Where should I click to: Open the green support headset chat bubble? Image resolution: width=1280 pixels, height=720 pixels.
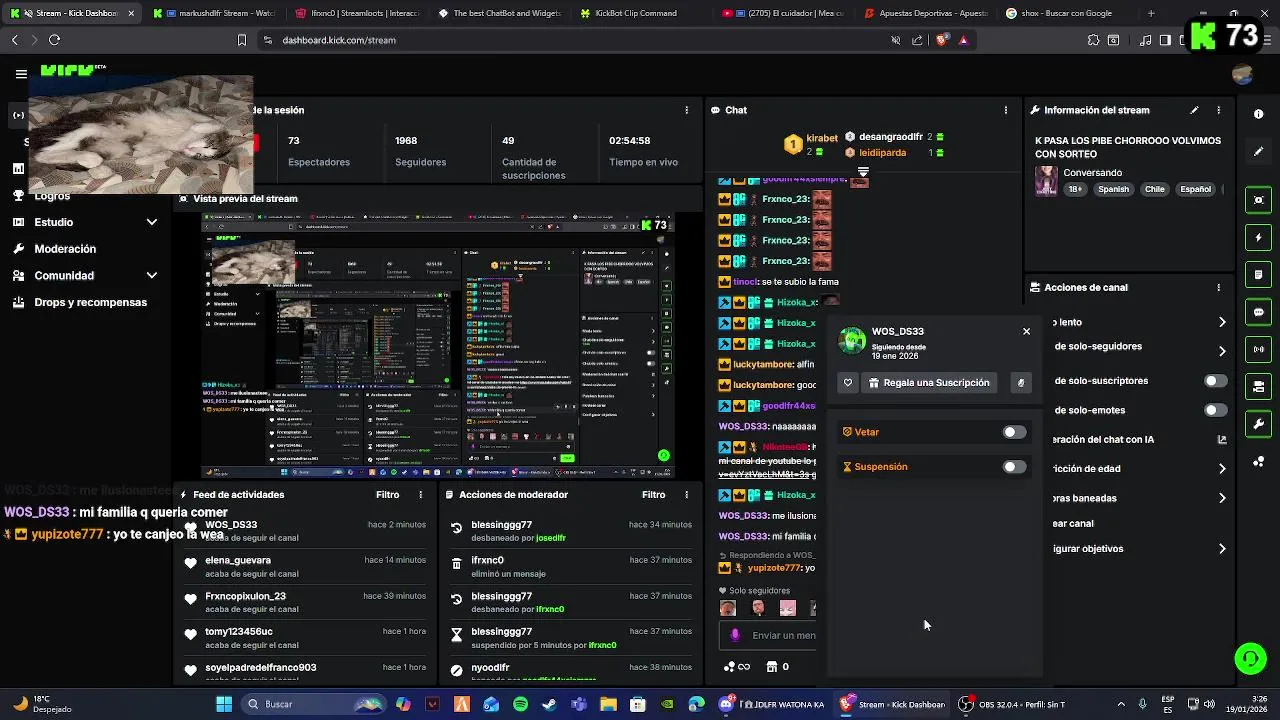[x=1250, y=658]
